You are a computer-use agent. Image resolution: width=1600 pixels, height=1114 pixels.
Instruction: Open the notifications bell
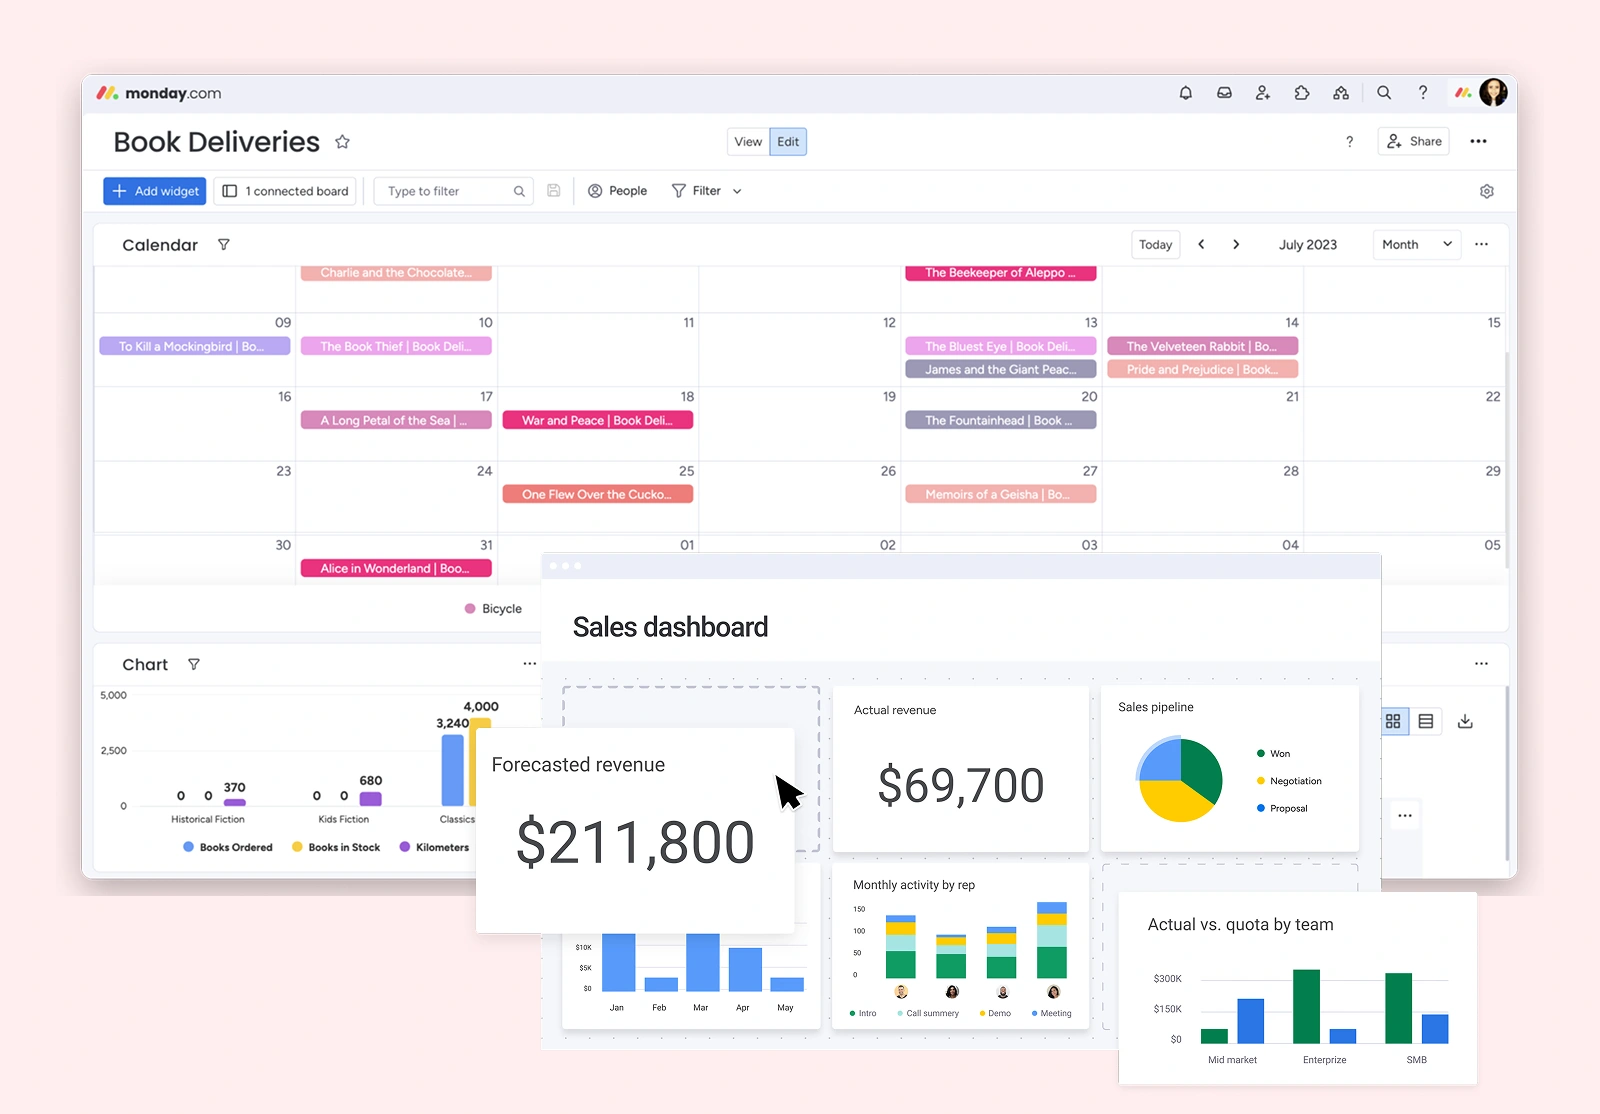point(1185,93)
